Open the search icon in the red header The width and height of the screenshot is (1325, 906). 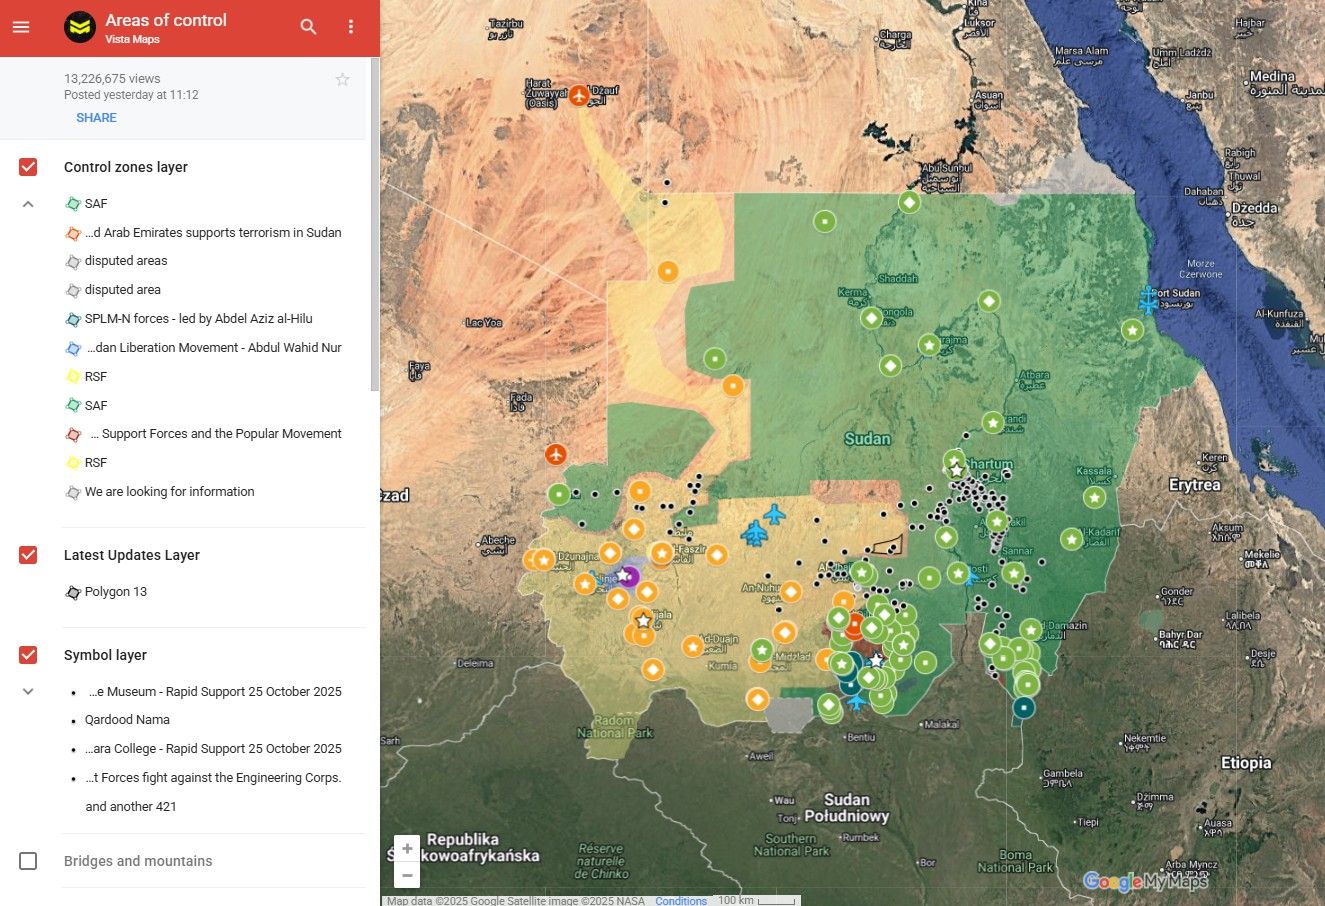(308, 27)
